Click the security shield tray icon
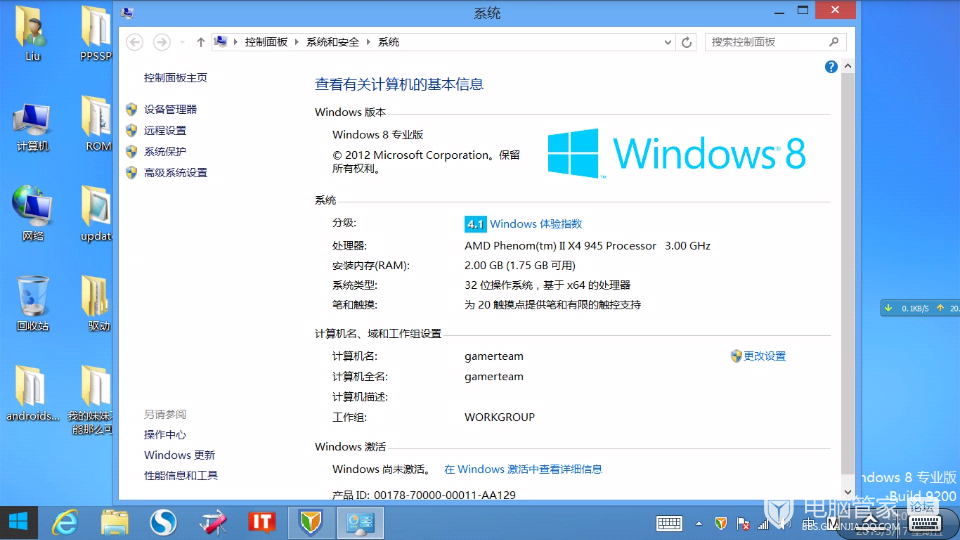960x540 pixels. click(721, 523)
